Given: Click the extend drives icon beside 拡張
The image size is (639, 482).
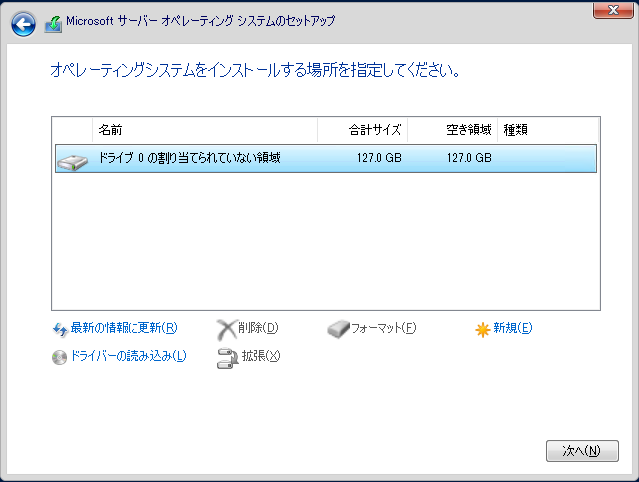Looking at the screenshot, I should point(227,358).
